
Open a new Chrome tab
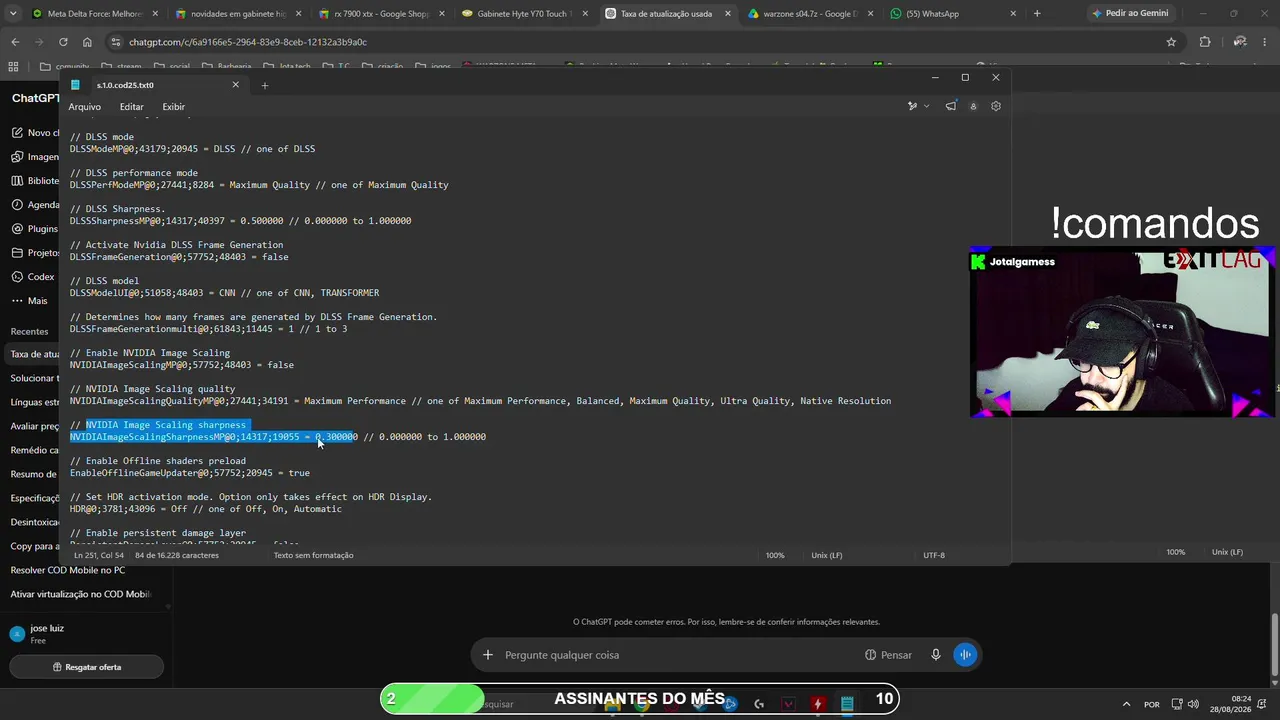coord(1036,13)
